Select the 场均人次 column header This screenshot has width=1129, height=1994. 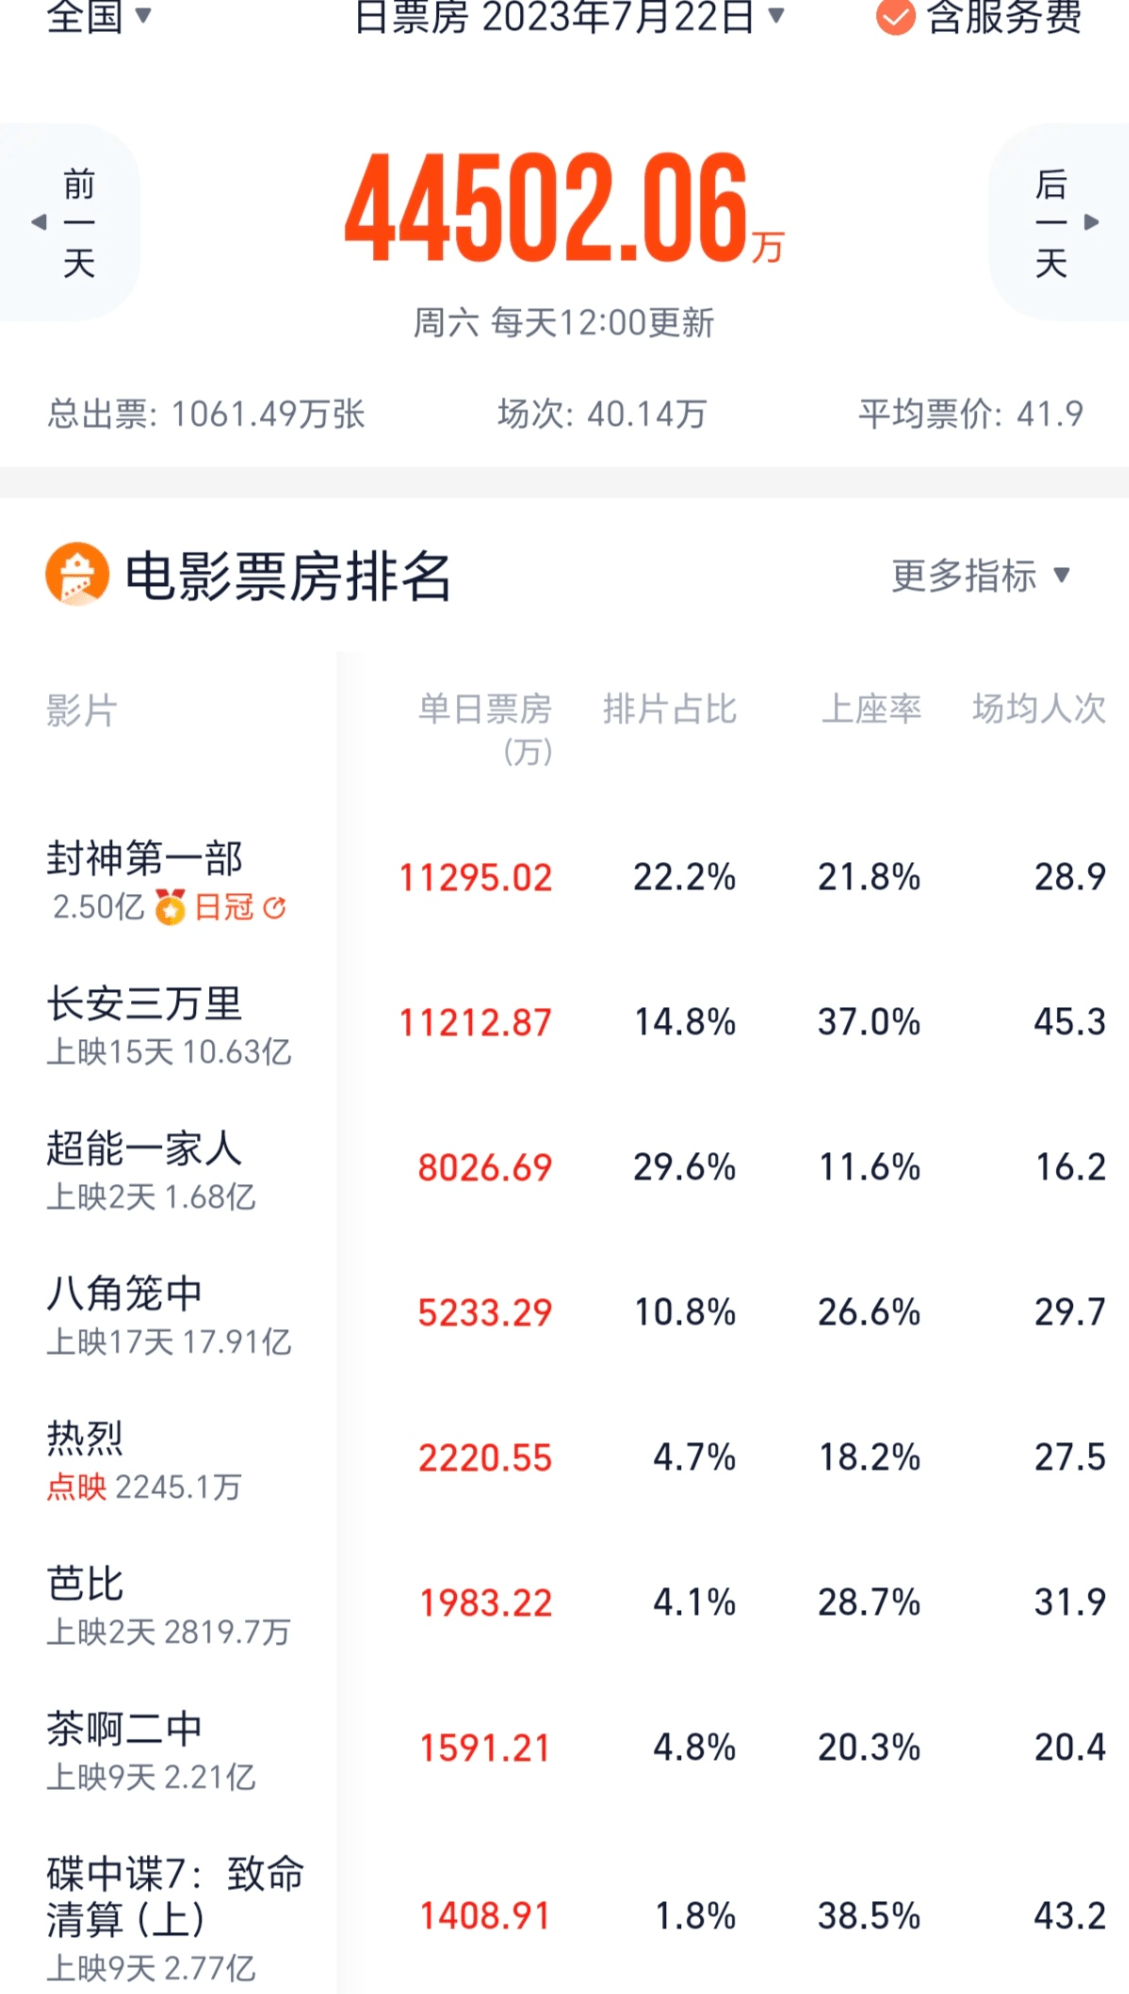click(1039, 709)
